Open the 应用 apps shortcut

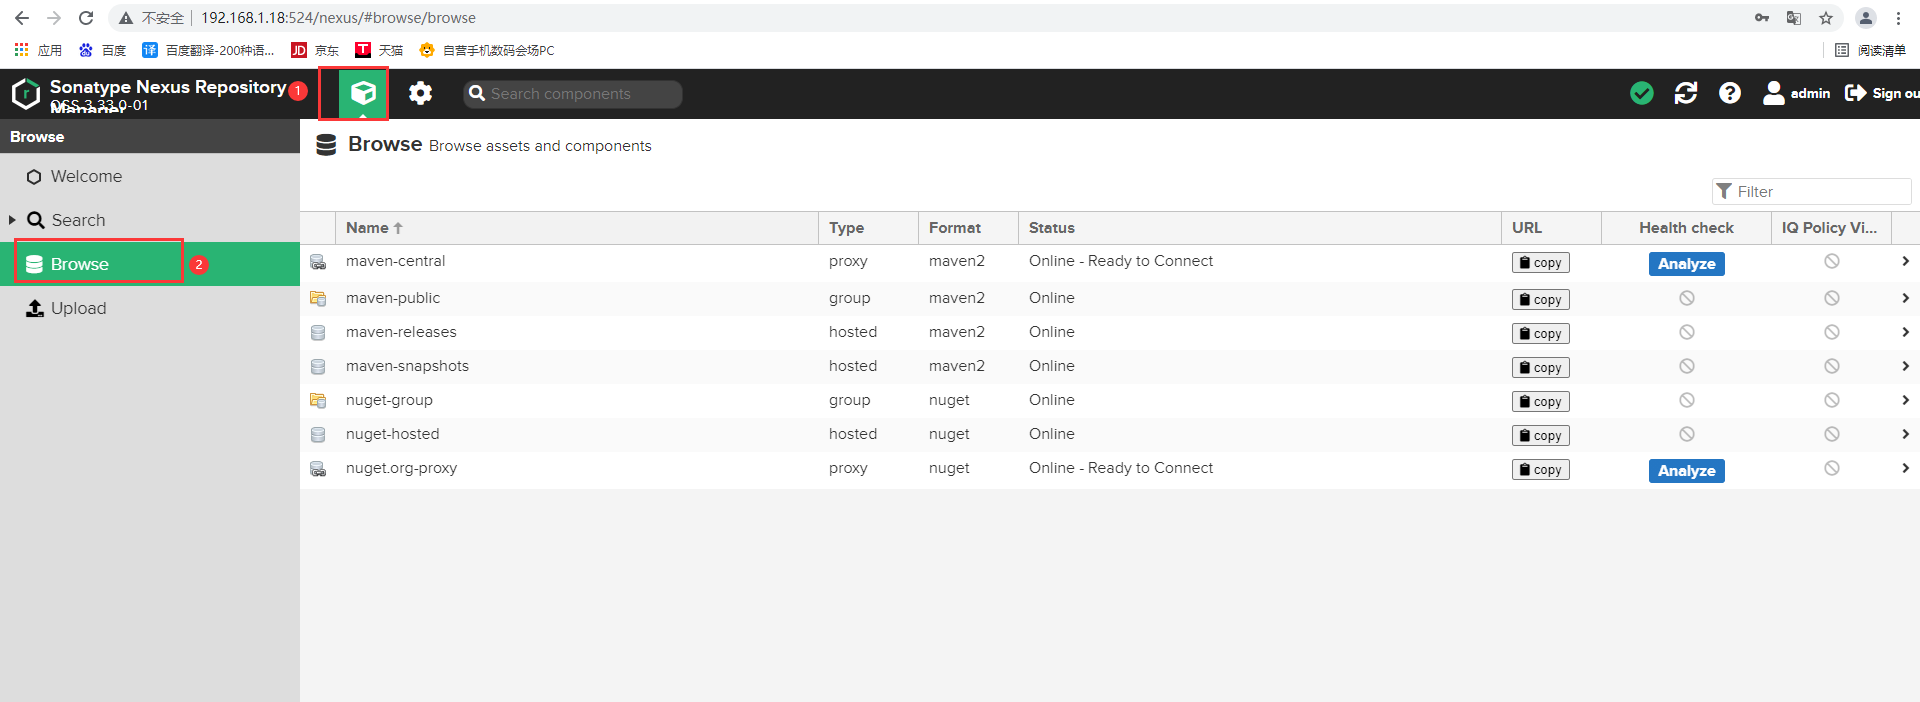click(37, 50)
